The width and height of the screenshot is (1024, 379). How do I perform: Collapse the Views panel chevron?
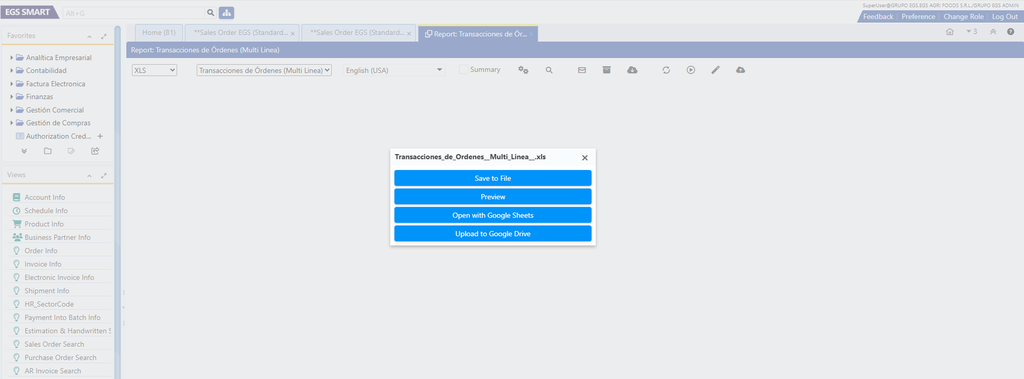click(x=89, y=176)
